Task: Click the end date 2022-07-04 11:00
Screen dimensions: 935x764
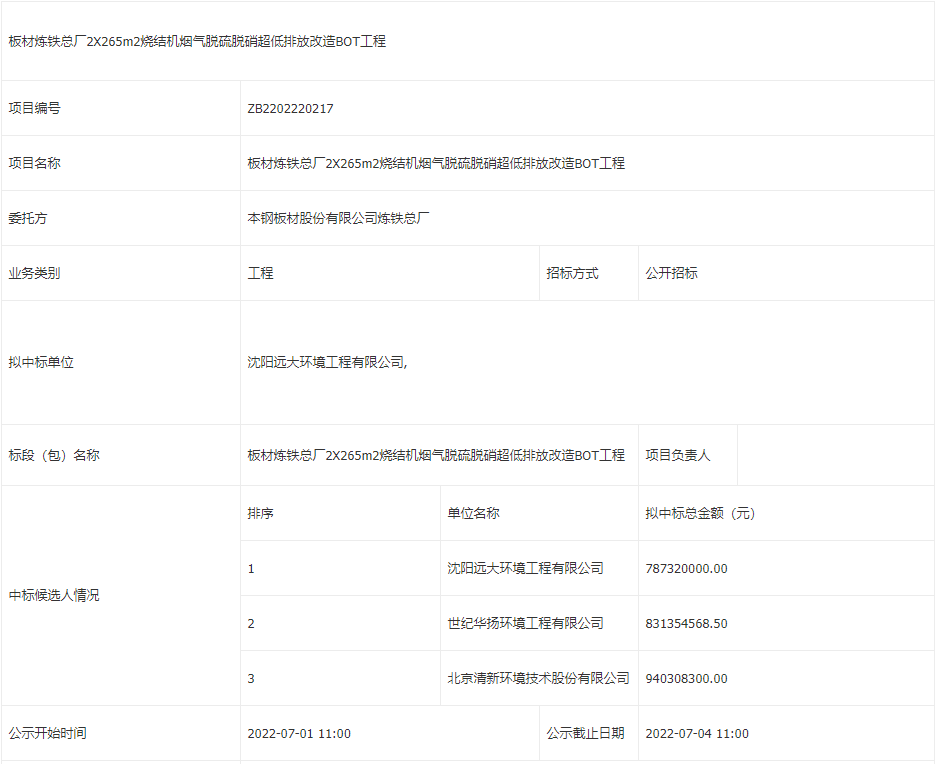Action: coord(696,734)
